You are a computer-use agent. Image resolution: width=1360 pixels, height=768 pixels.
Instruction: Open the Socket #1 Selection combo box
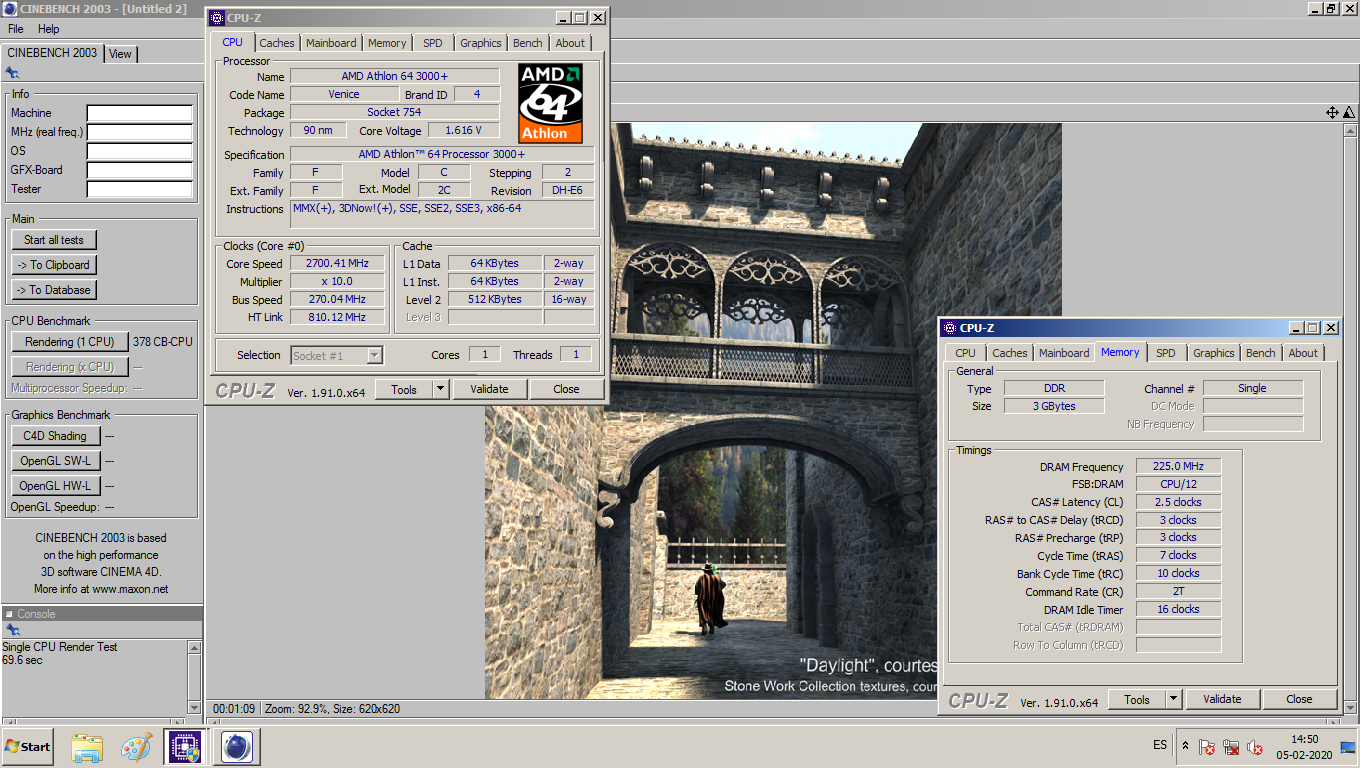click(x=337, y=355)
